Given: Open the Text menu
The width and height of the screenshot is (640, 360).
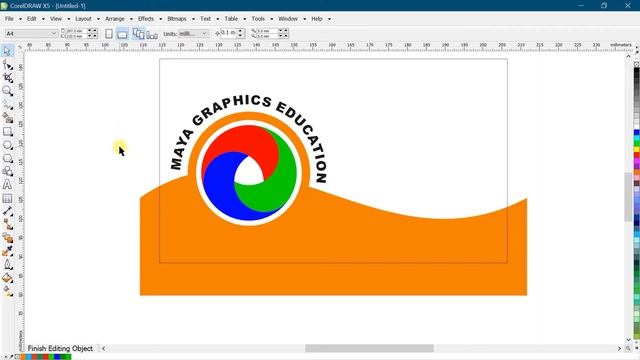Looking at the screenshot, I should [x=205, y=19].
